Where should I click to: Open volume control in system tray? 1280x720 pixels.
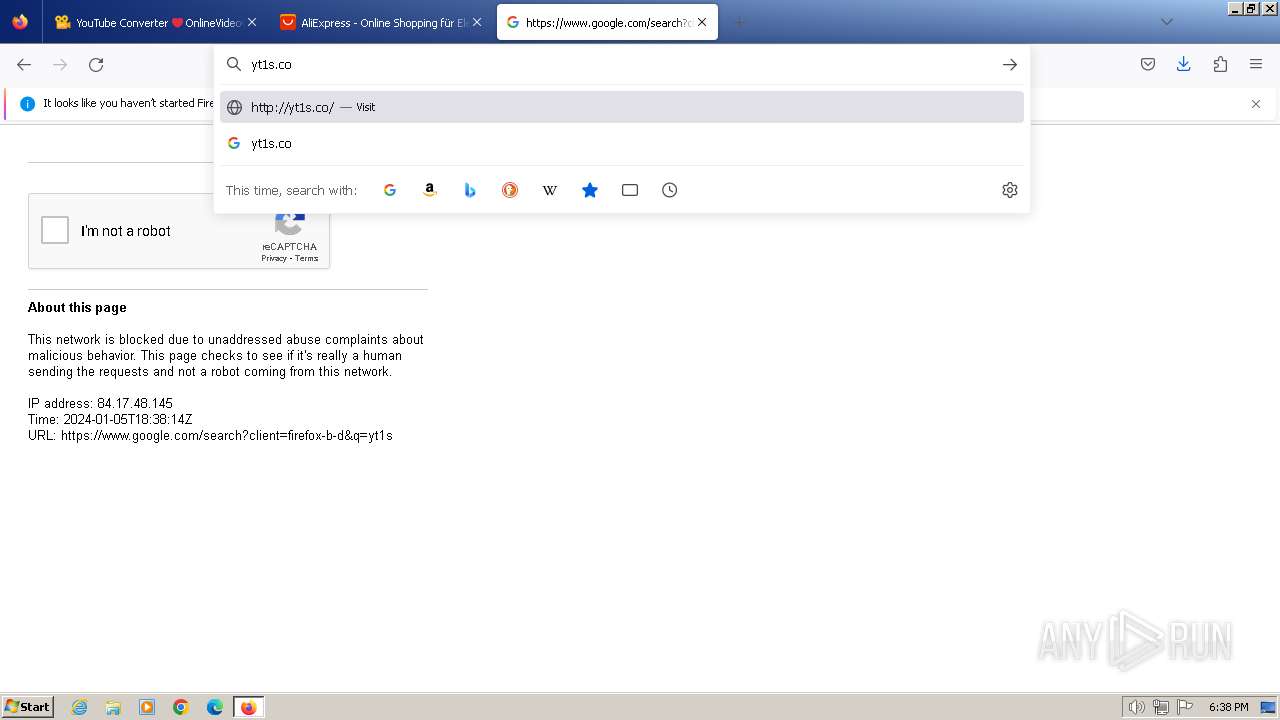point(1136,707)
